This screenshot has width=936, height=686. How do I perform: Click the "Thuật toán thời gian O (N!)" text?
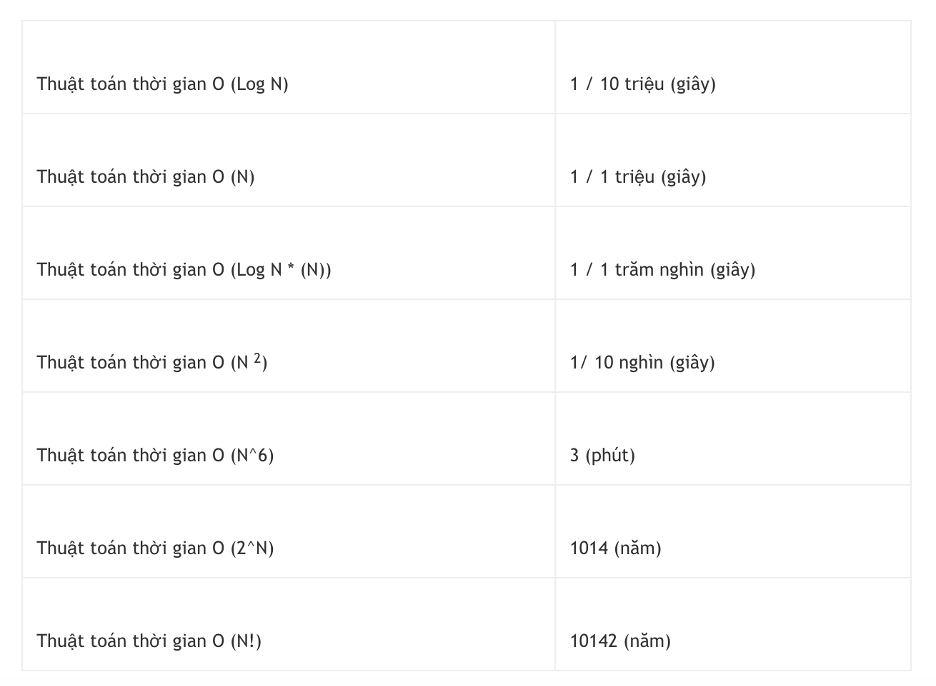pyautogui.click(x=149, y=641)
